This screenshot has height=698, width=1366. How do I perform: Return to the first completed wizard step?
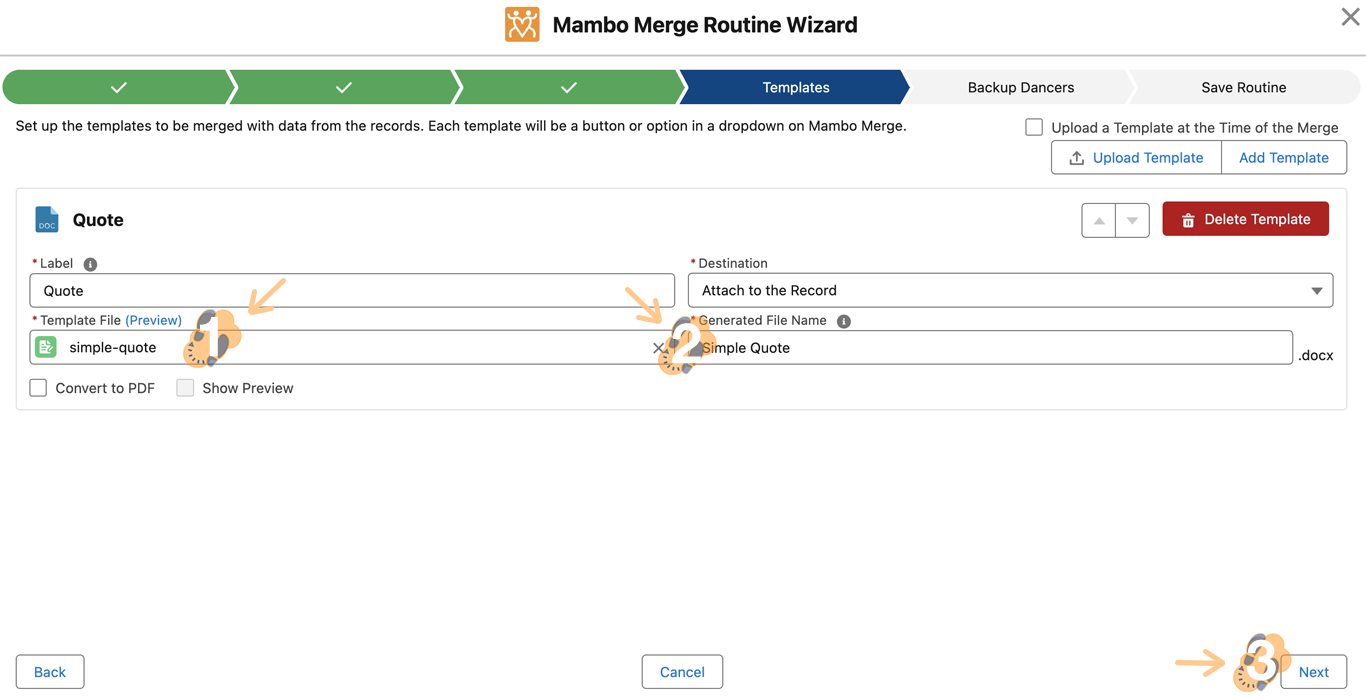point(118,88)
